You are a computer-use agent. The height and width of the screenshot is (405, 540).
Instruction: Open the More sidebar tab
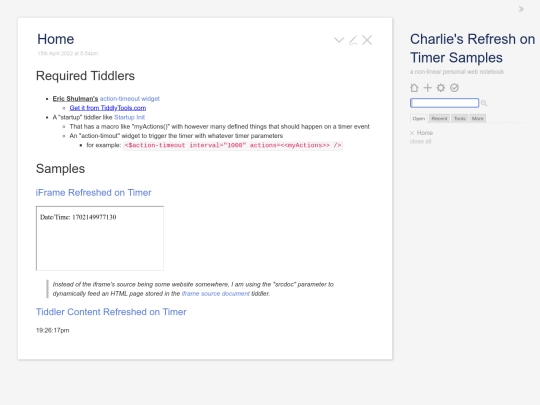[x=478, y=118]
